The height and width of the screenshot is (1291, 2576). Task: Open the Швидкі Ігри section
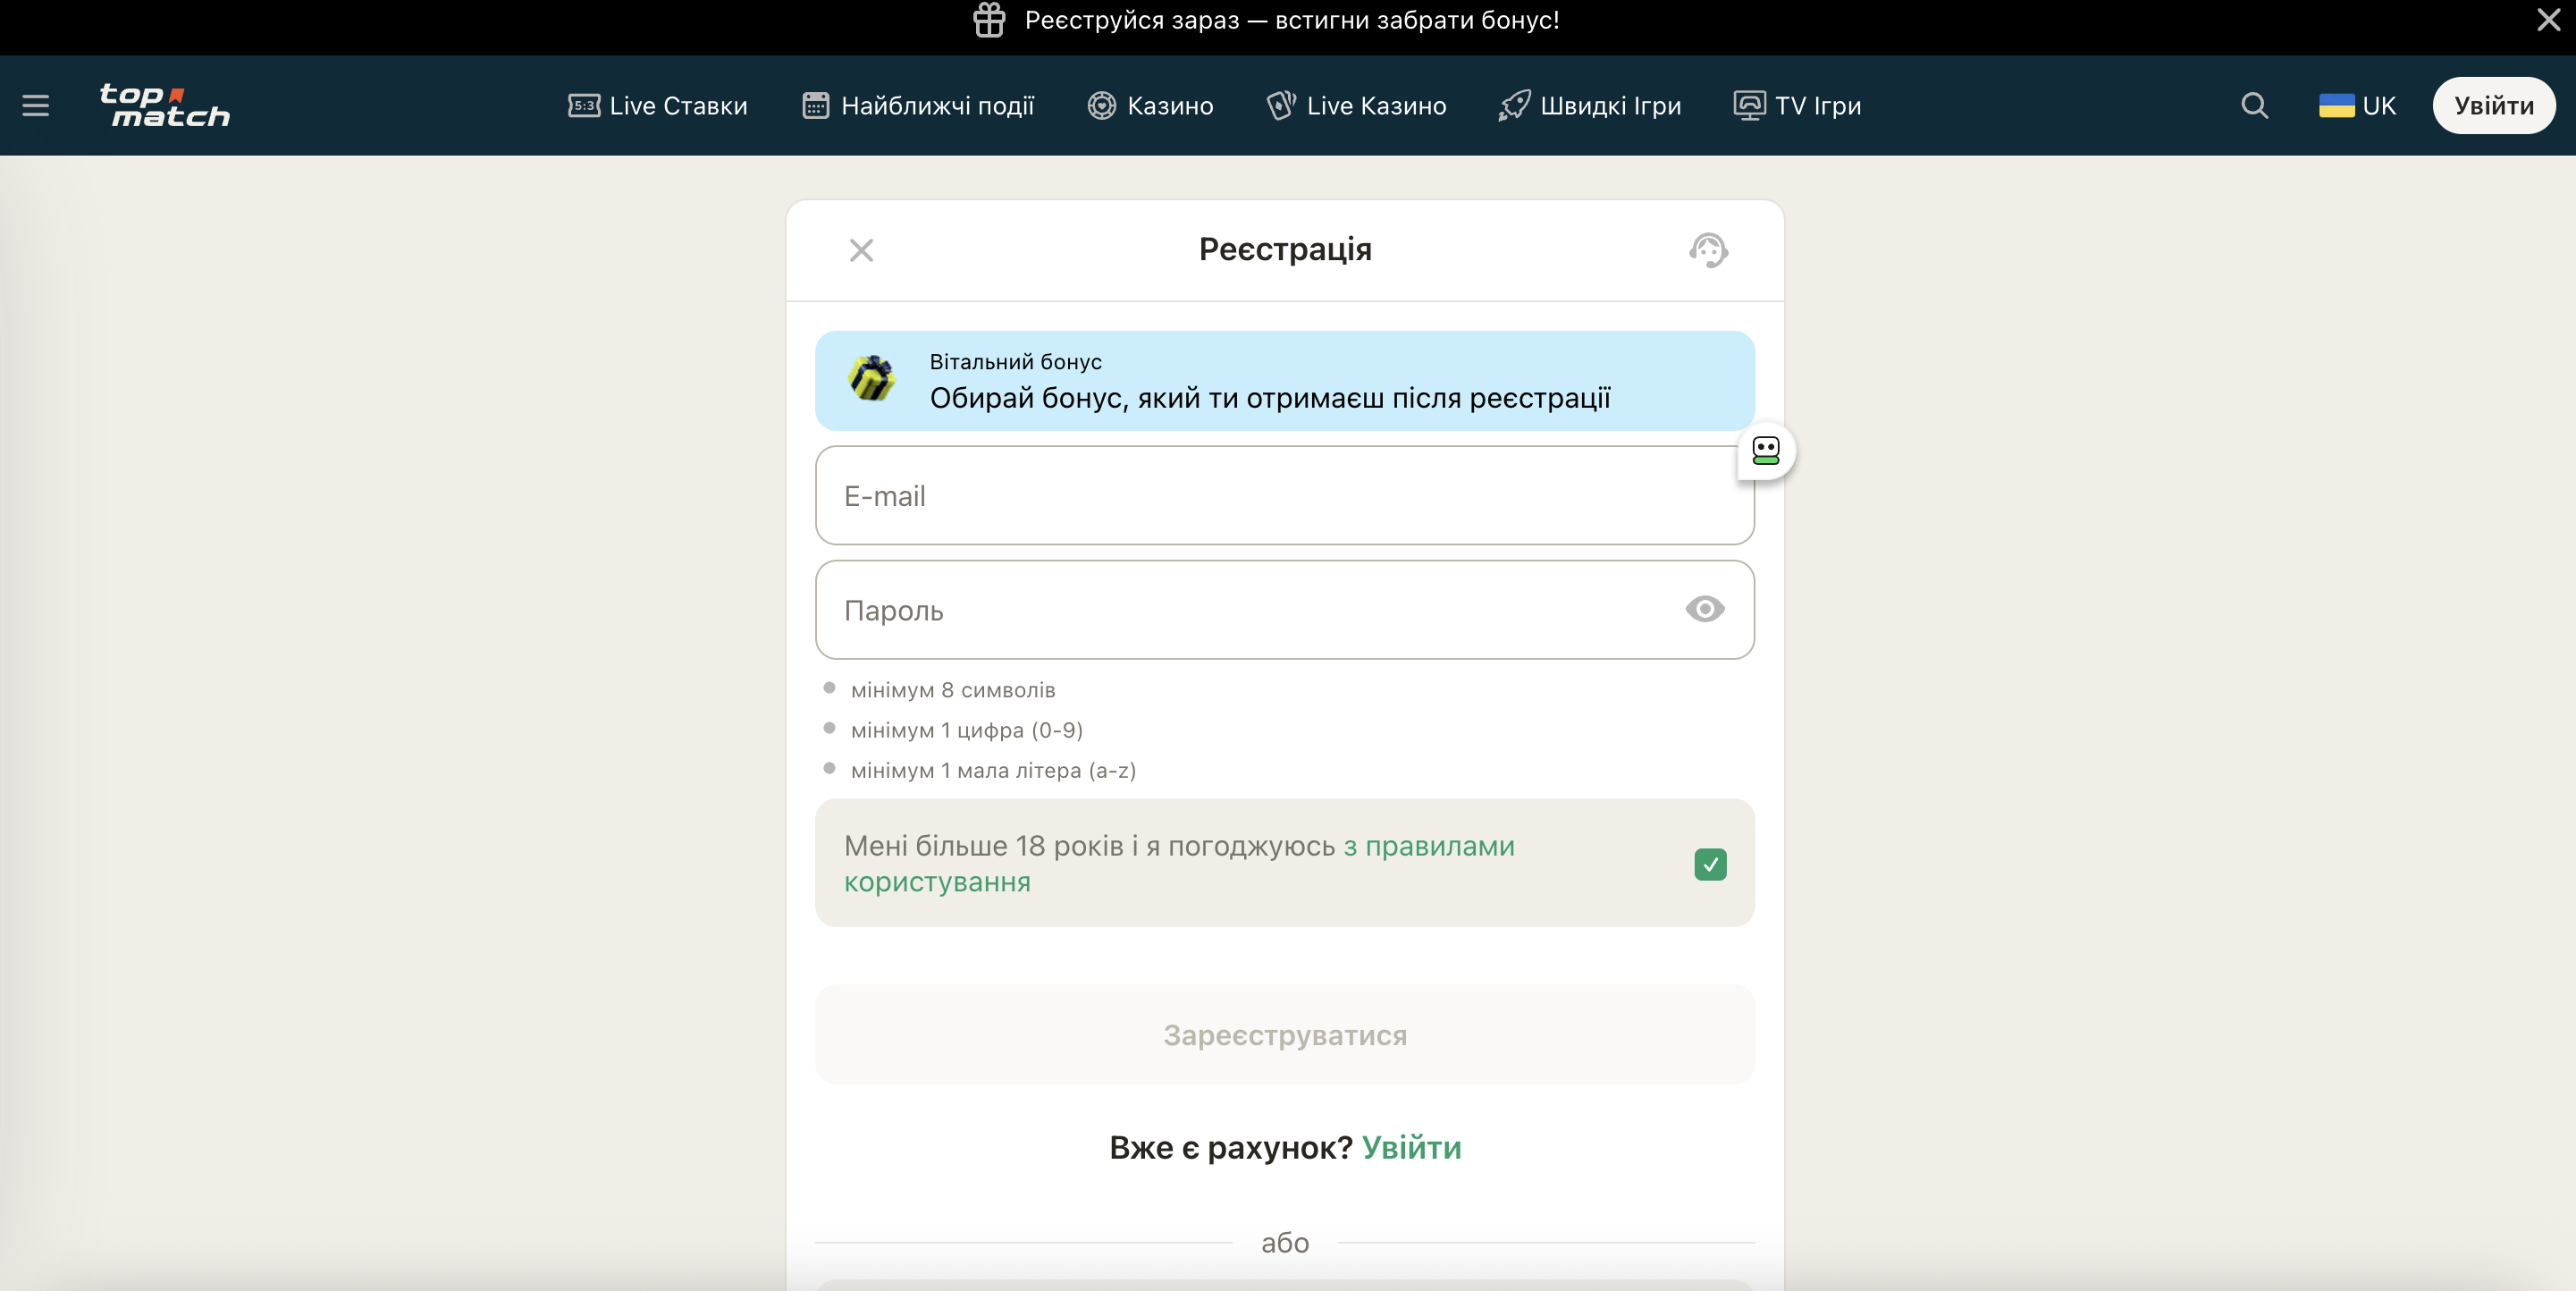(1590, 105)
